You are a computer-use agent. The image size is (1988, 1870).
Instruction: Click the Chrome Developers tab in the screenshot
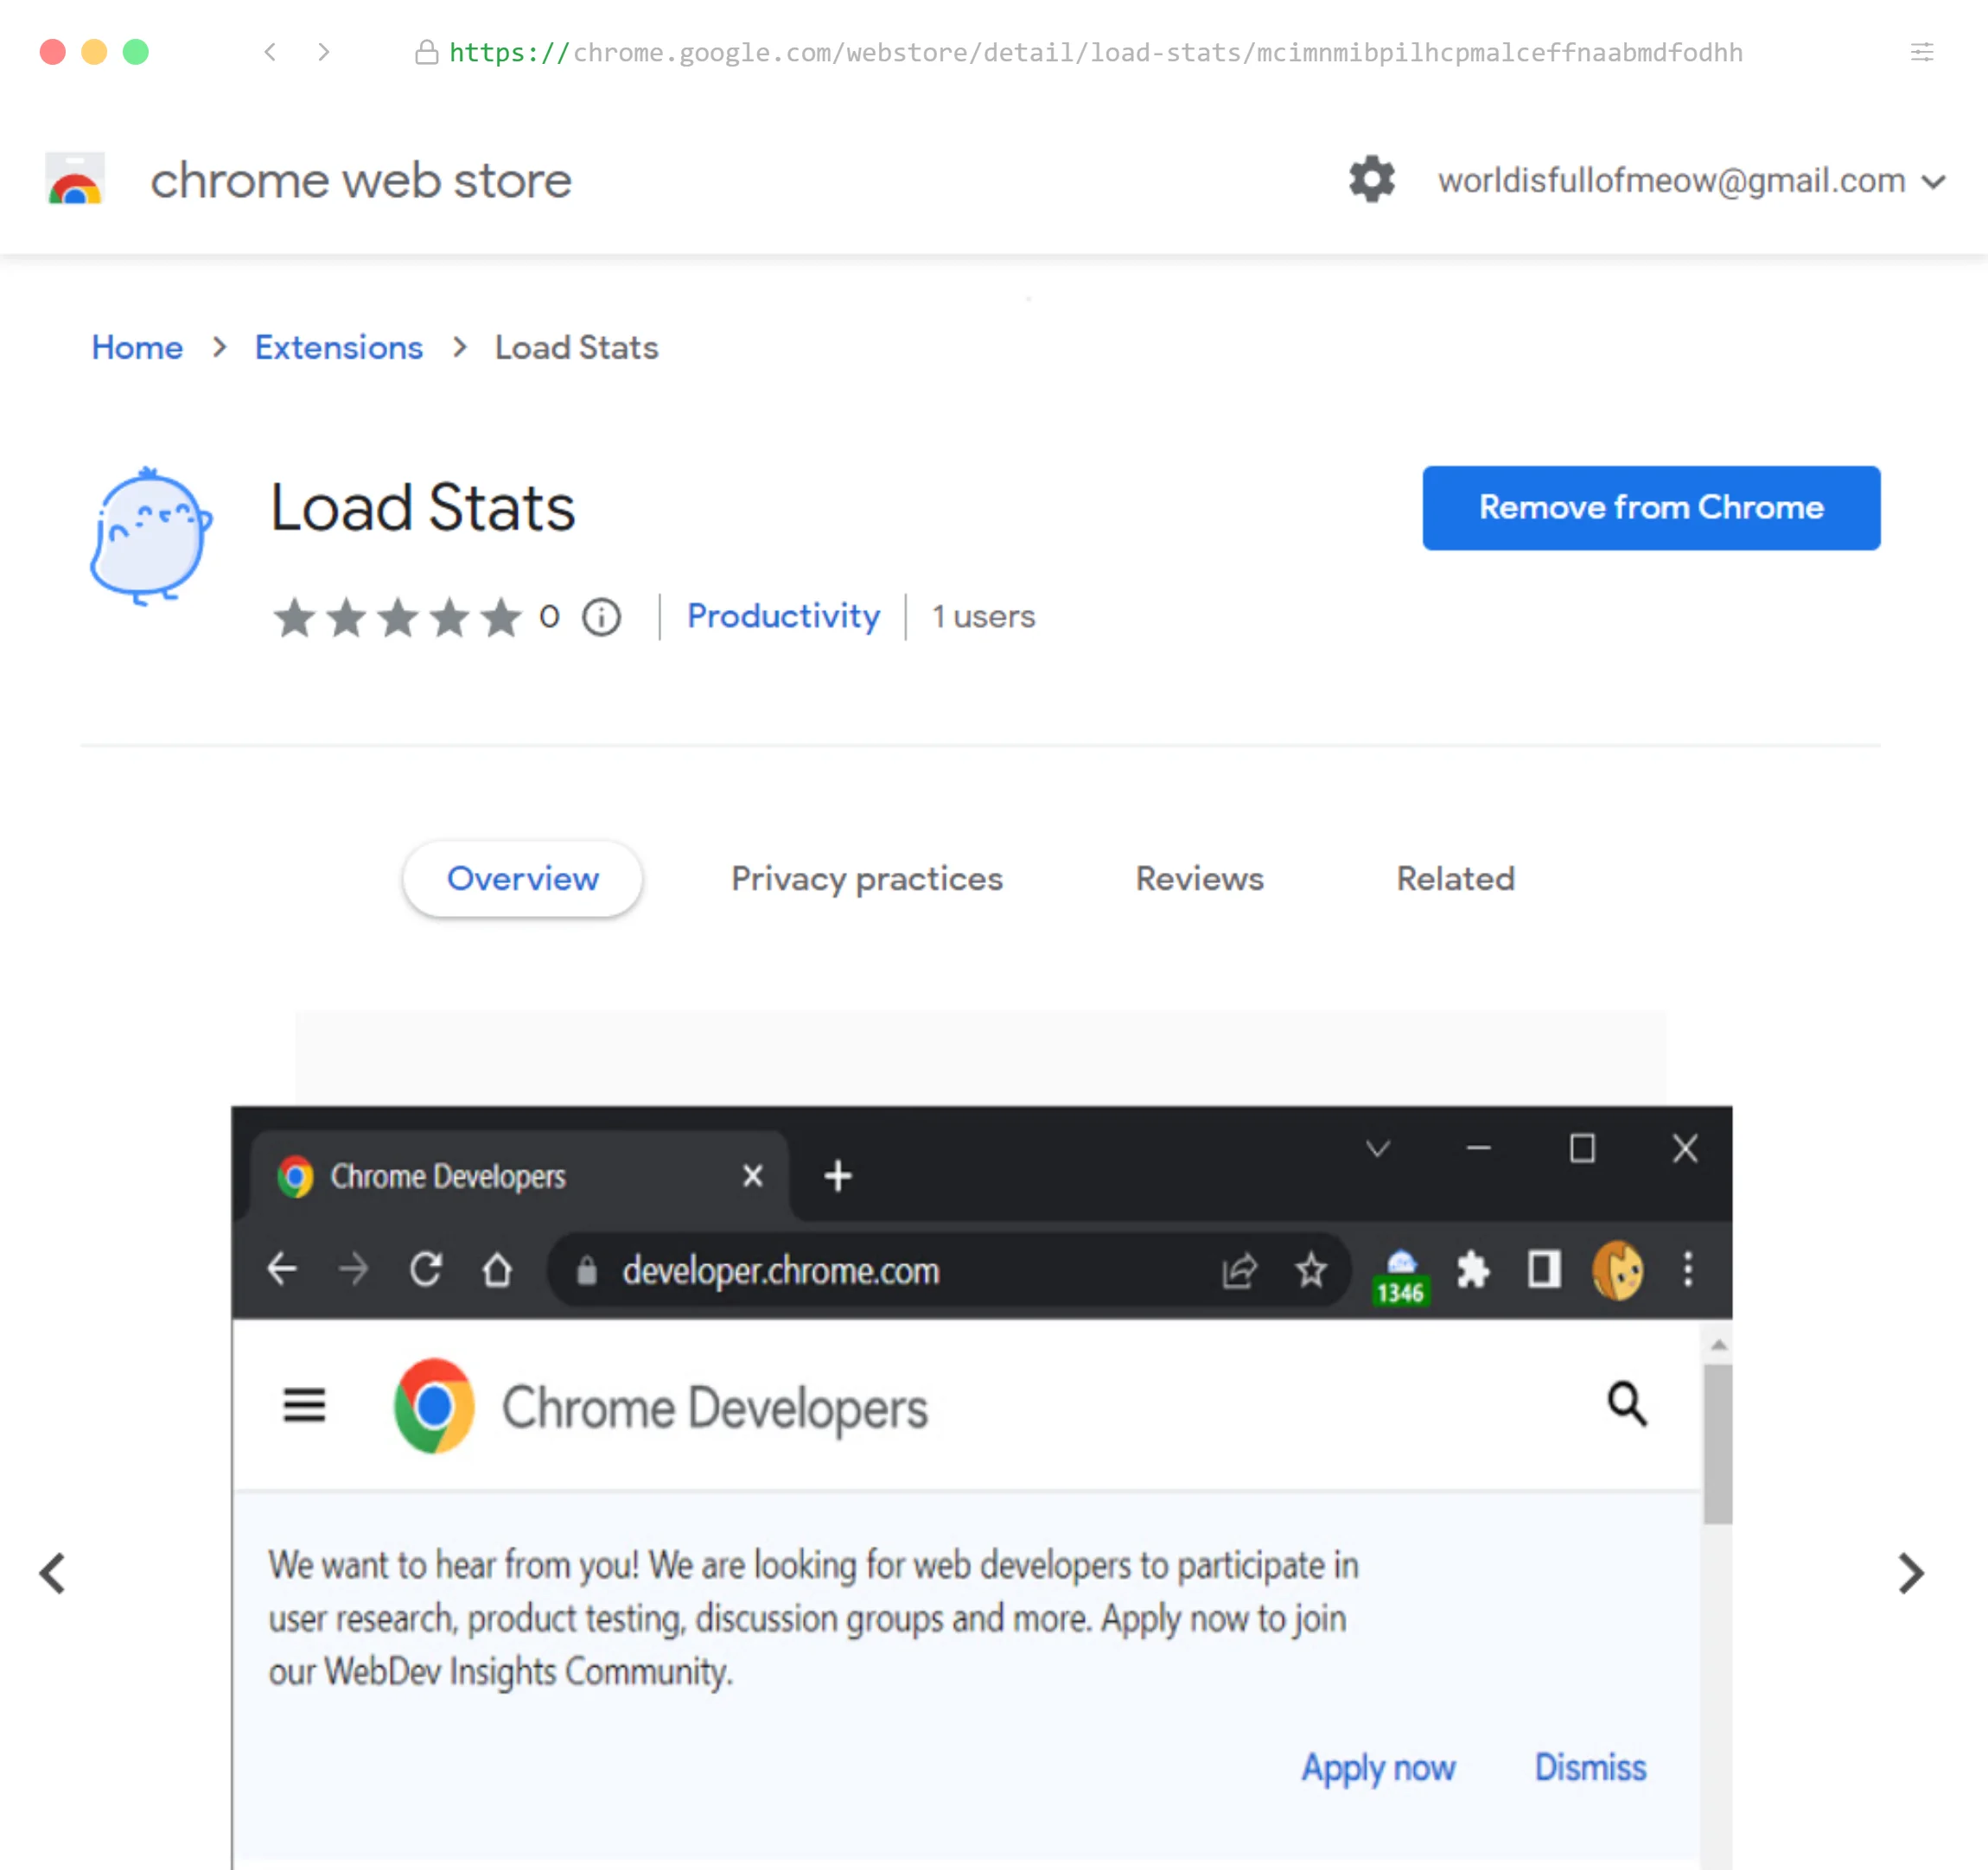click(518, 1176)
